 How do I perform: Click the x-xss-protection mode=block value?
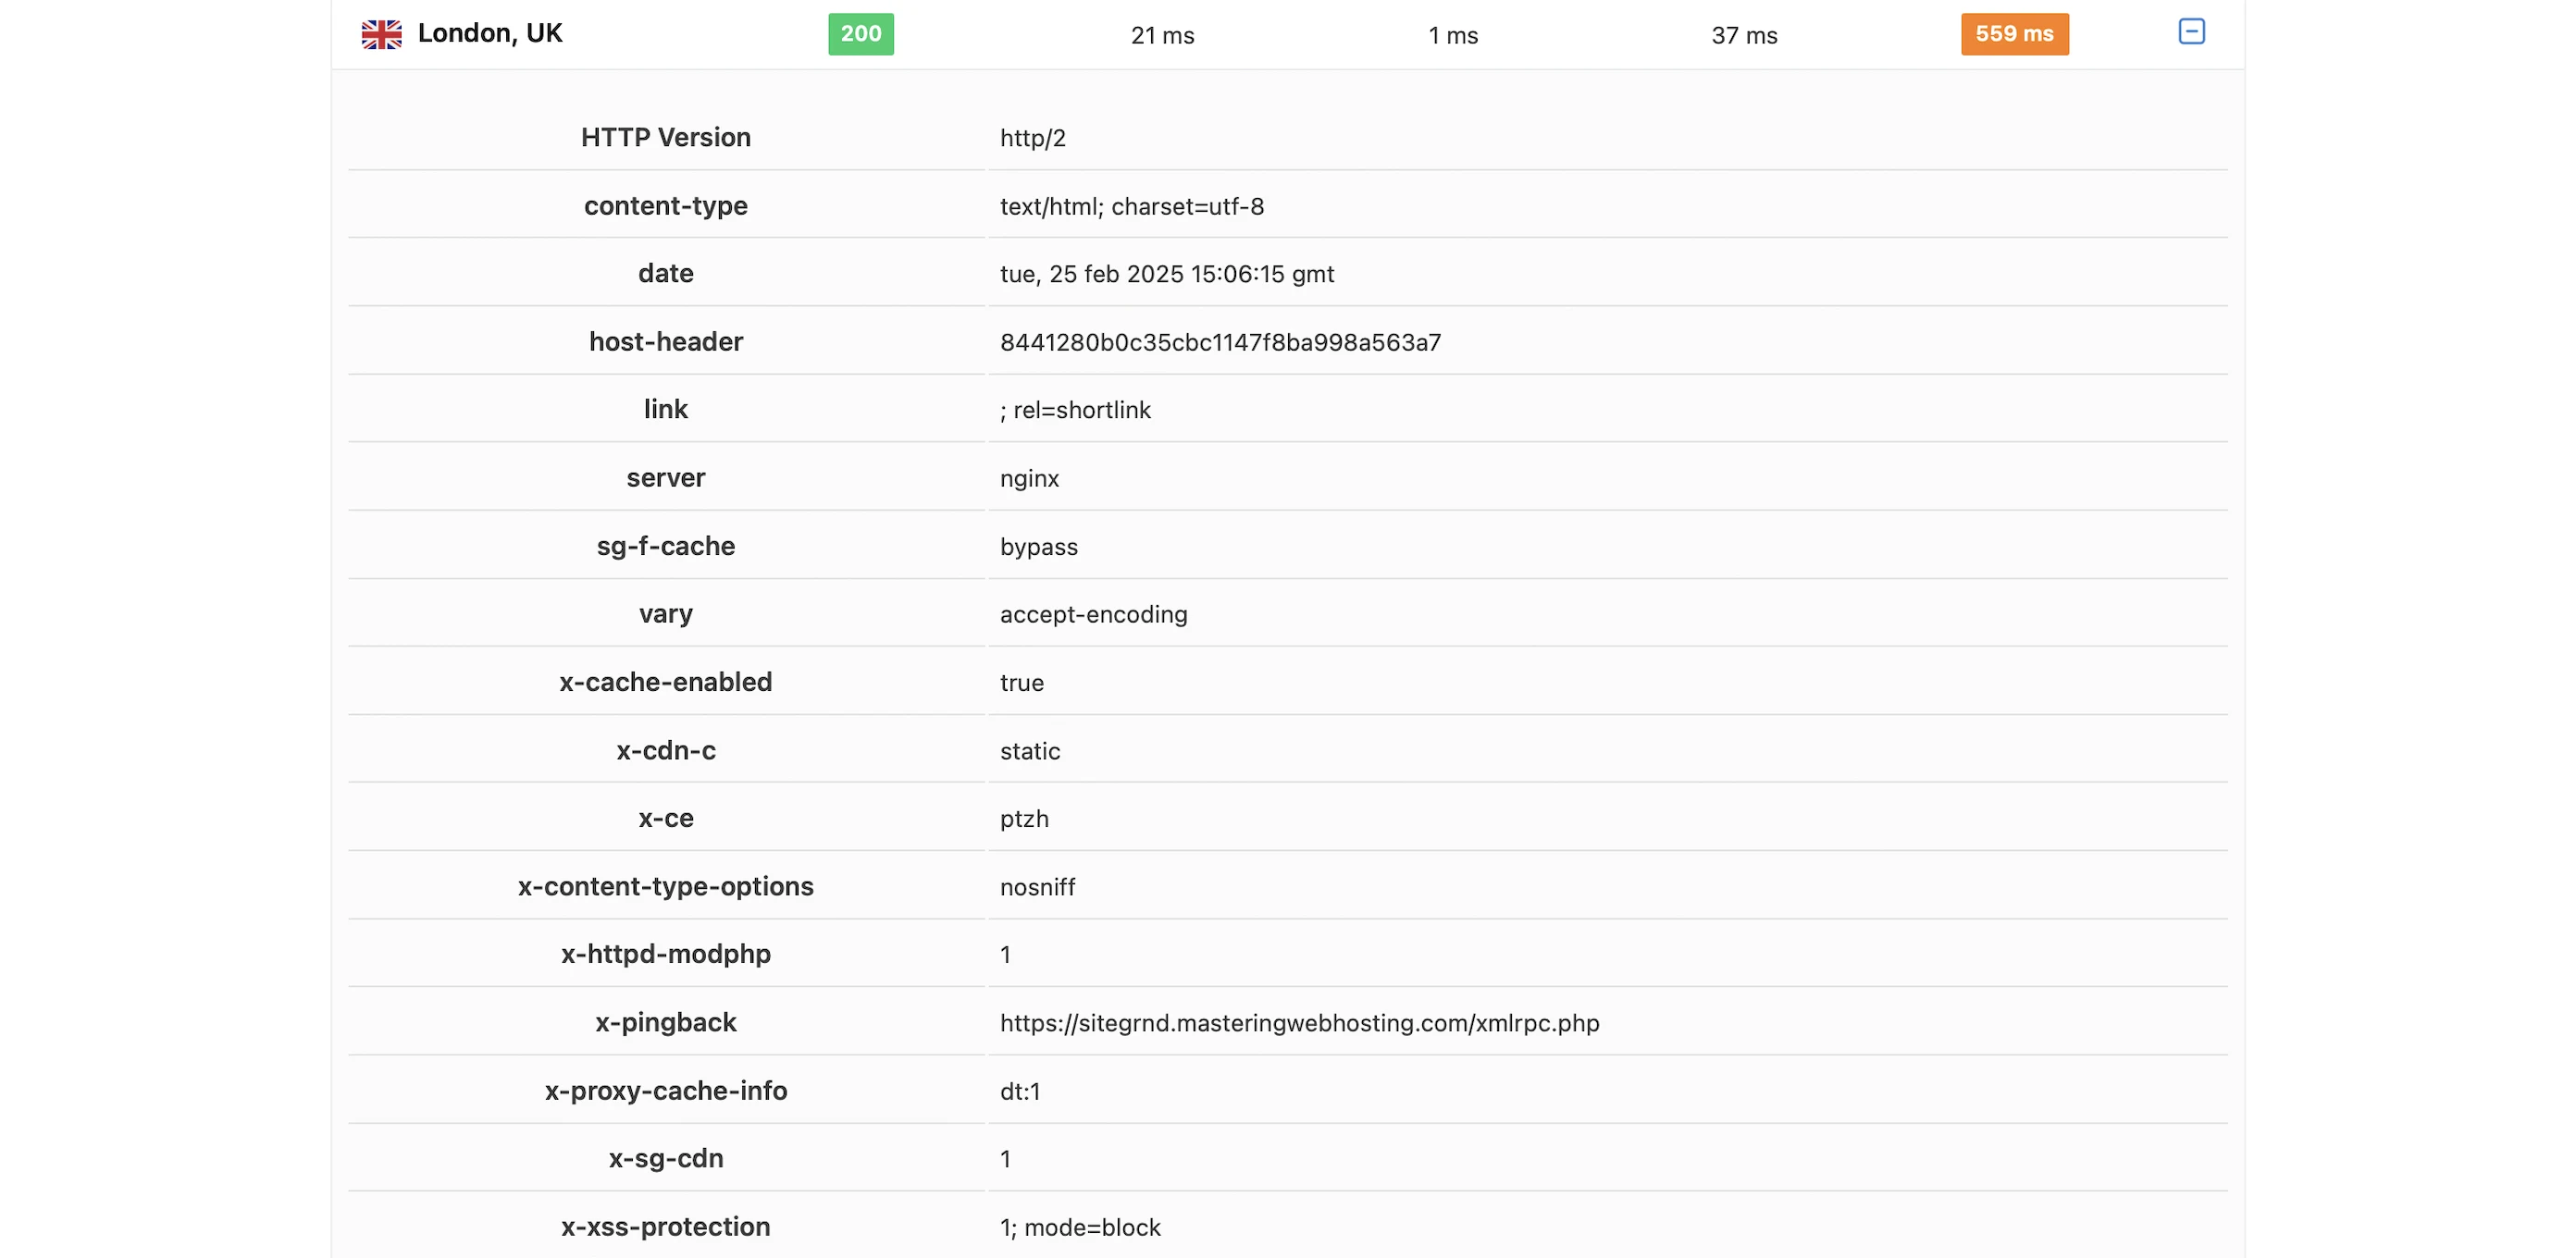[1080, 1227]
